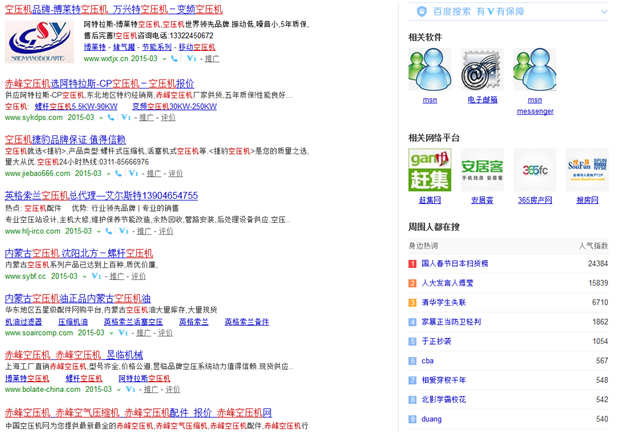Click the V1 badge beside www.bolaite-china.com
Viewport: 629px width, 434px height.
[x=130, y=389]
